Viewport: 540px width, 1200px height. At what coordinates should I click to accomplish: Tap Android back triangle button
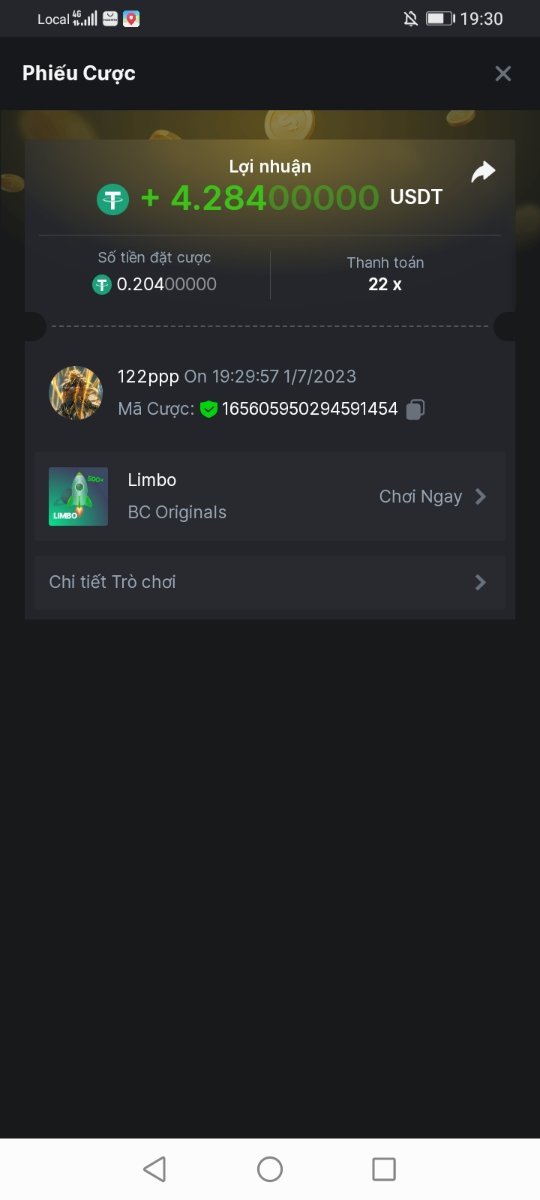154,1169
